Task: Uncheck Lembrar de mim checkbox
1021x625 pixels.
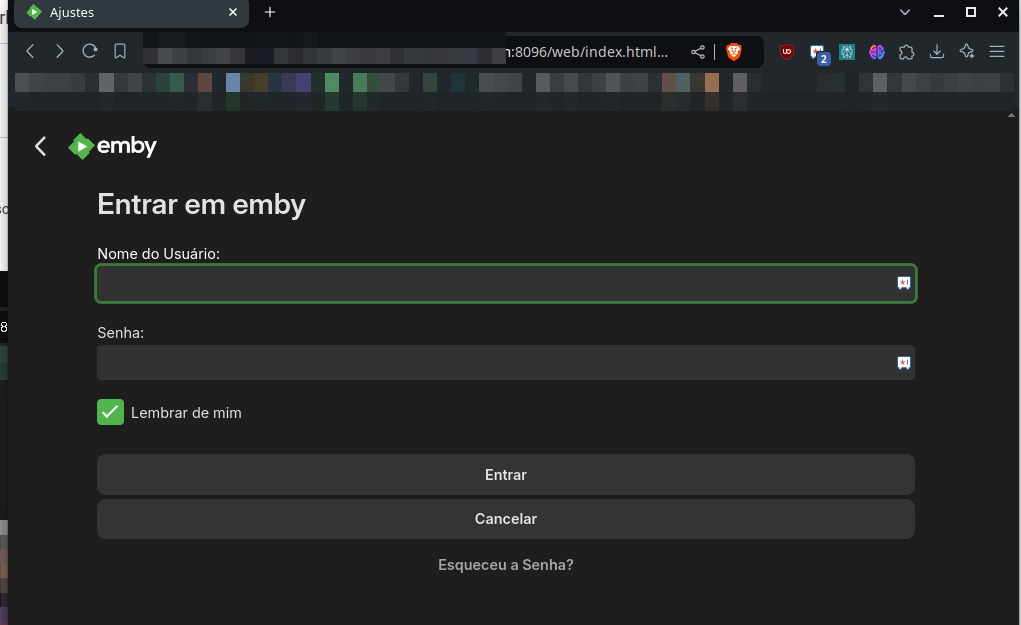Action: [x=111, y=412]
